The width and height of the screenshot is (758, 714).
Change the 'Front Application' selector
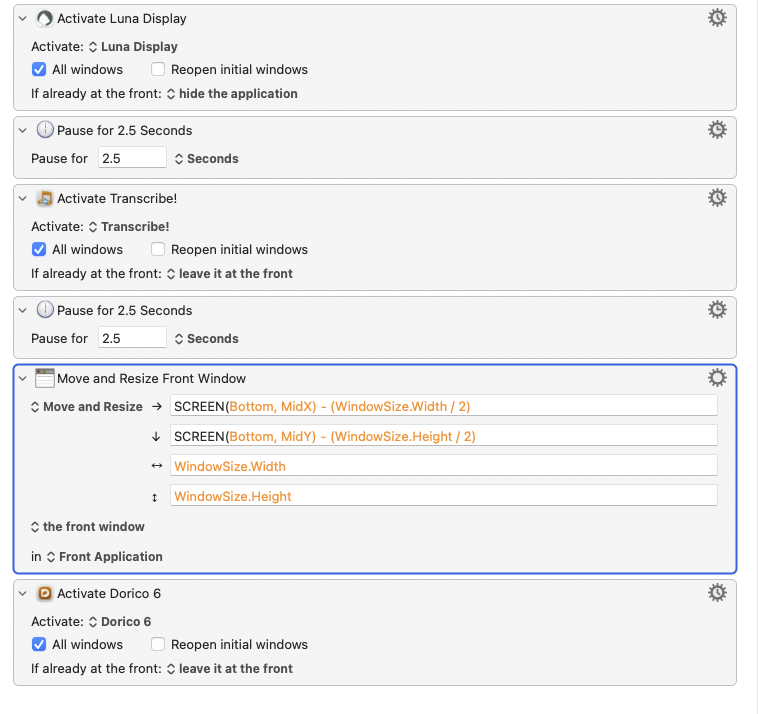point(104,557)
